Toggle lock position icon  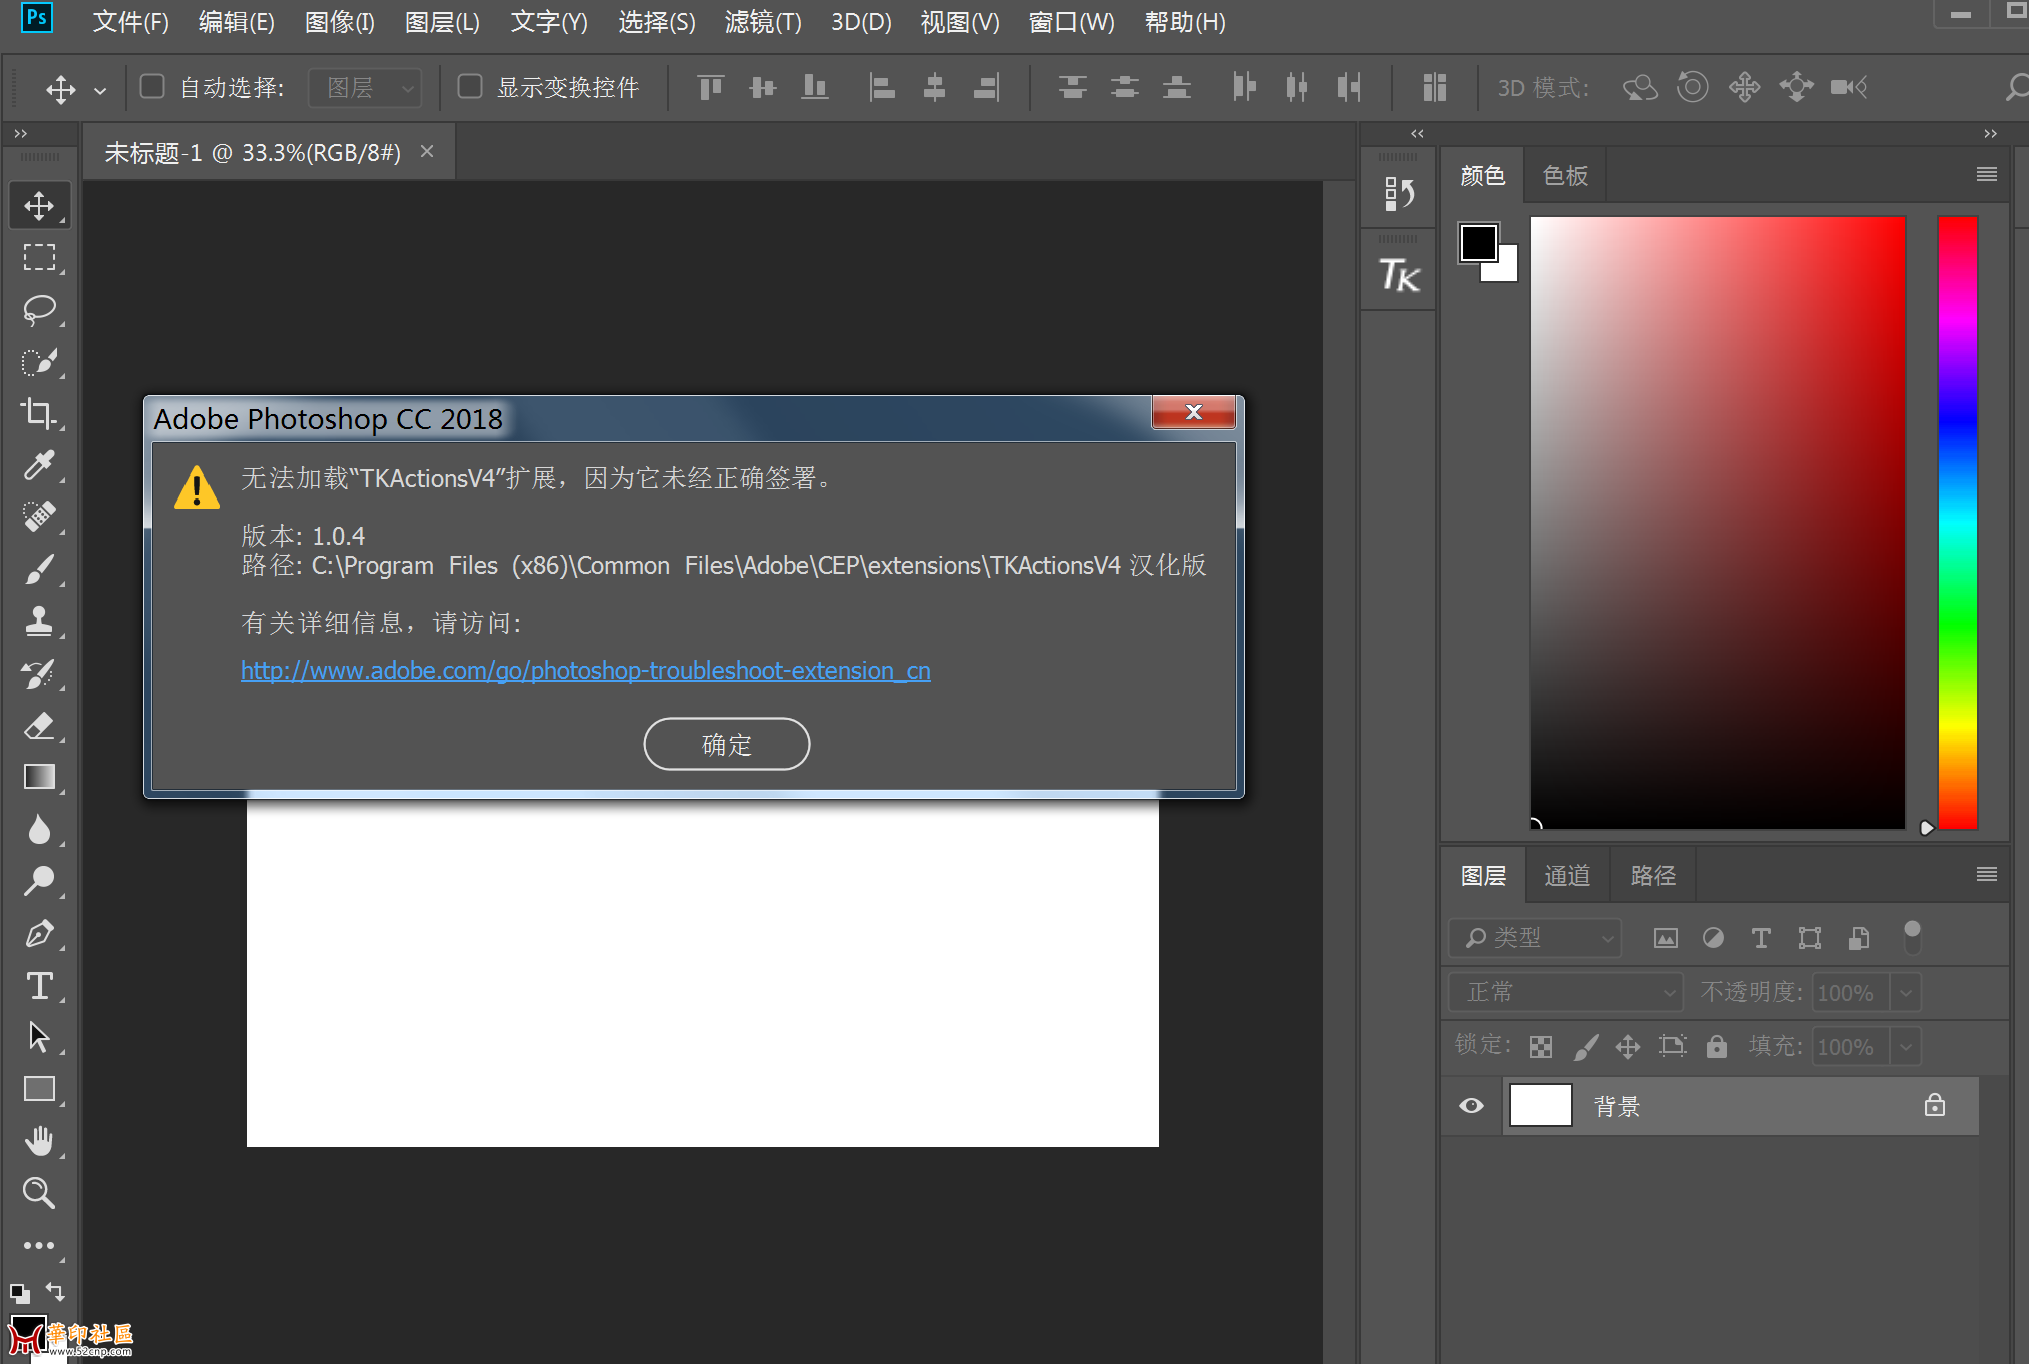[x=1628, y=1047]
